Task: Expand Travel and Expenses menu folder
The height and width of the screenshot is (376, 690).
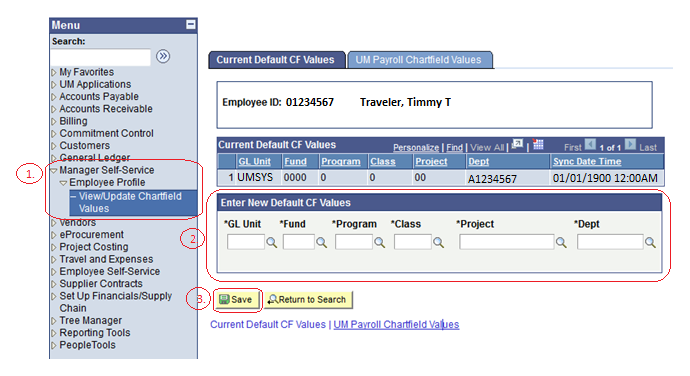Action: coord(54,260)
